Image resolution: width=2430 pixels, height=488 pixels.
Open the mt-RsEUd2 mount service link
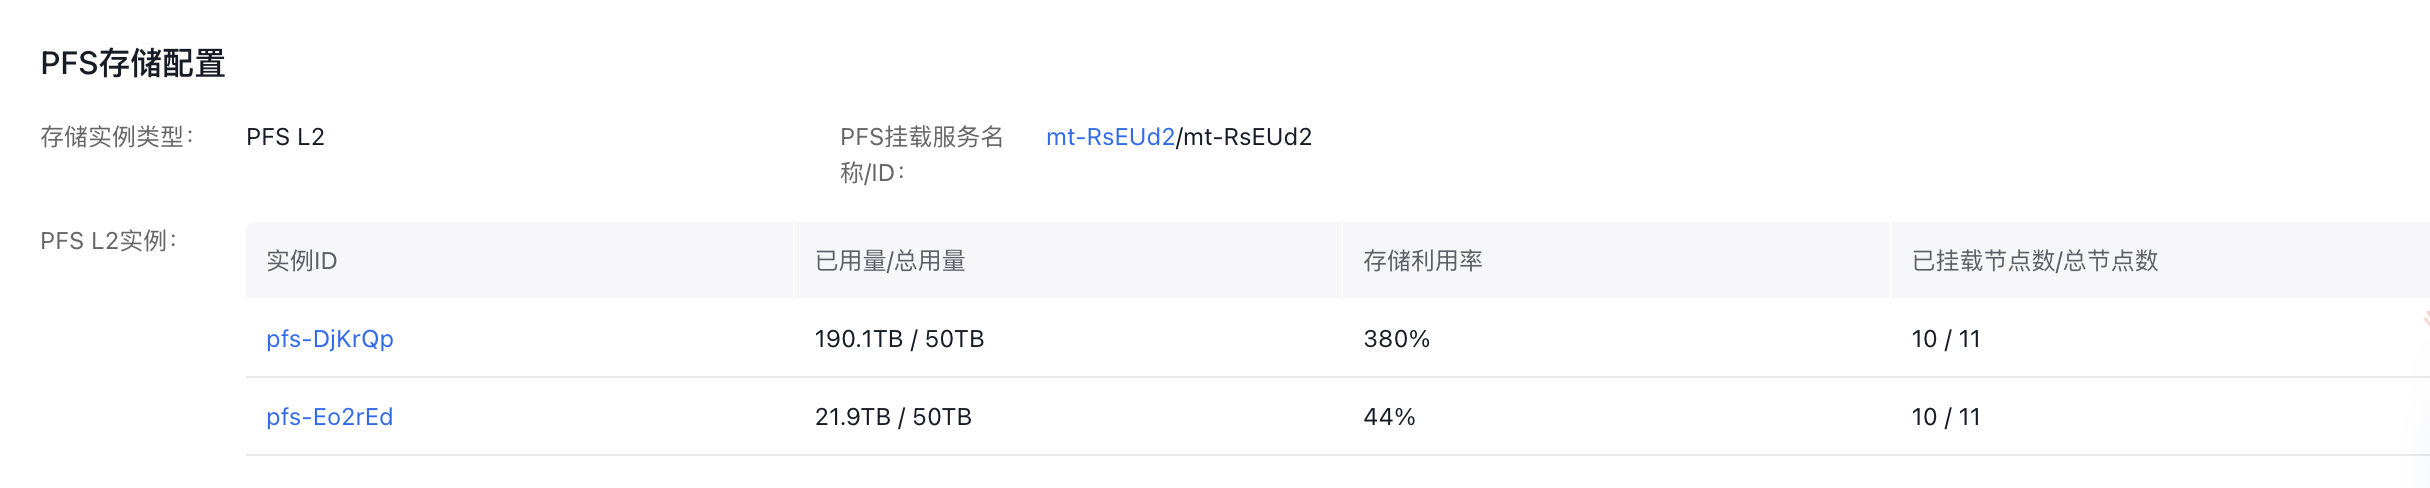point(1109,137)
